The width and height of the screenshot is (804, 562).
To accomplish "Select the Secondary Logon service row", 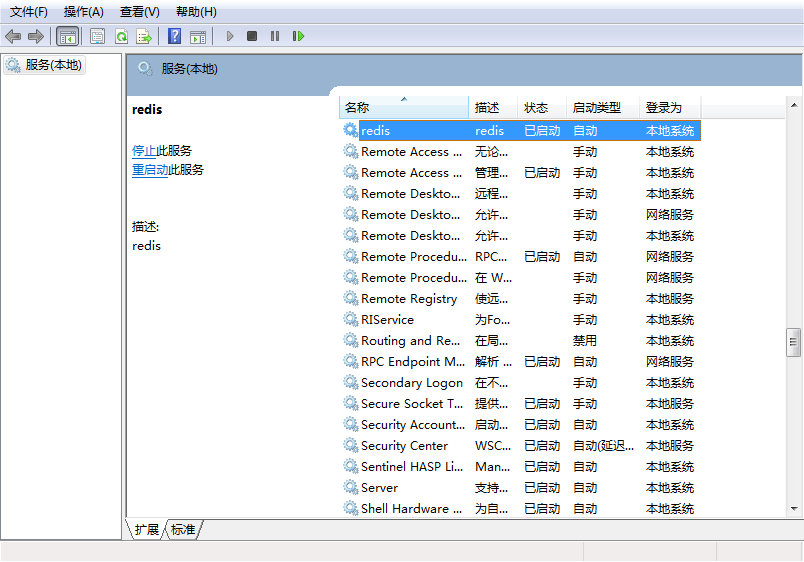I will pyautogui.click(x=520, y=383).
